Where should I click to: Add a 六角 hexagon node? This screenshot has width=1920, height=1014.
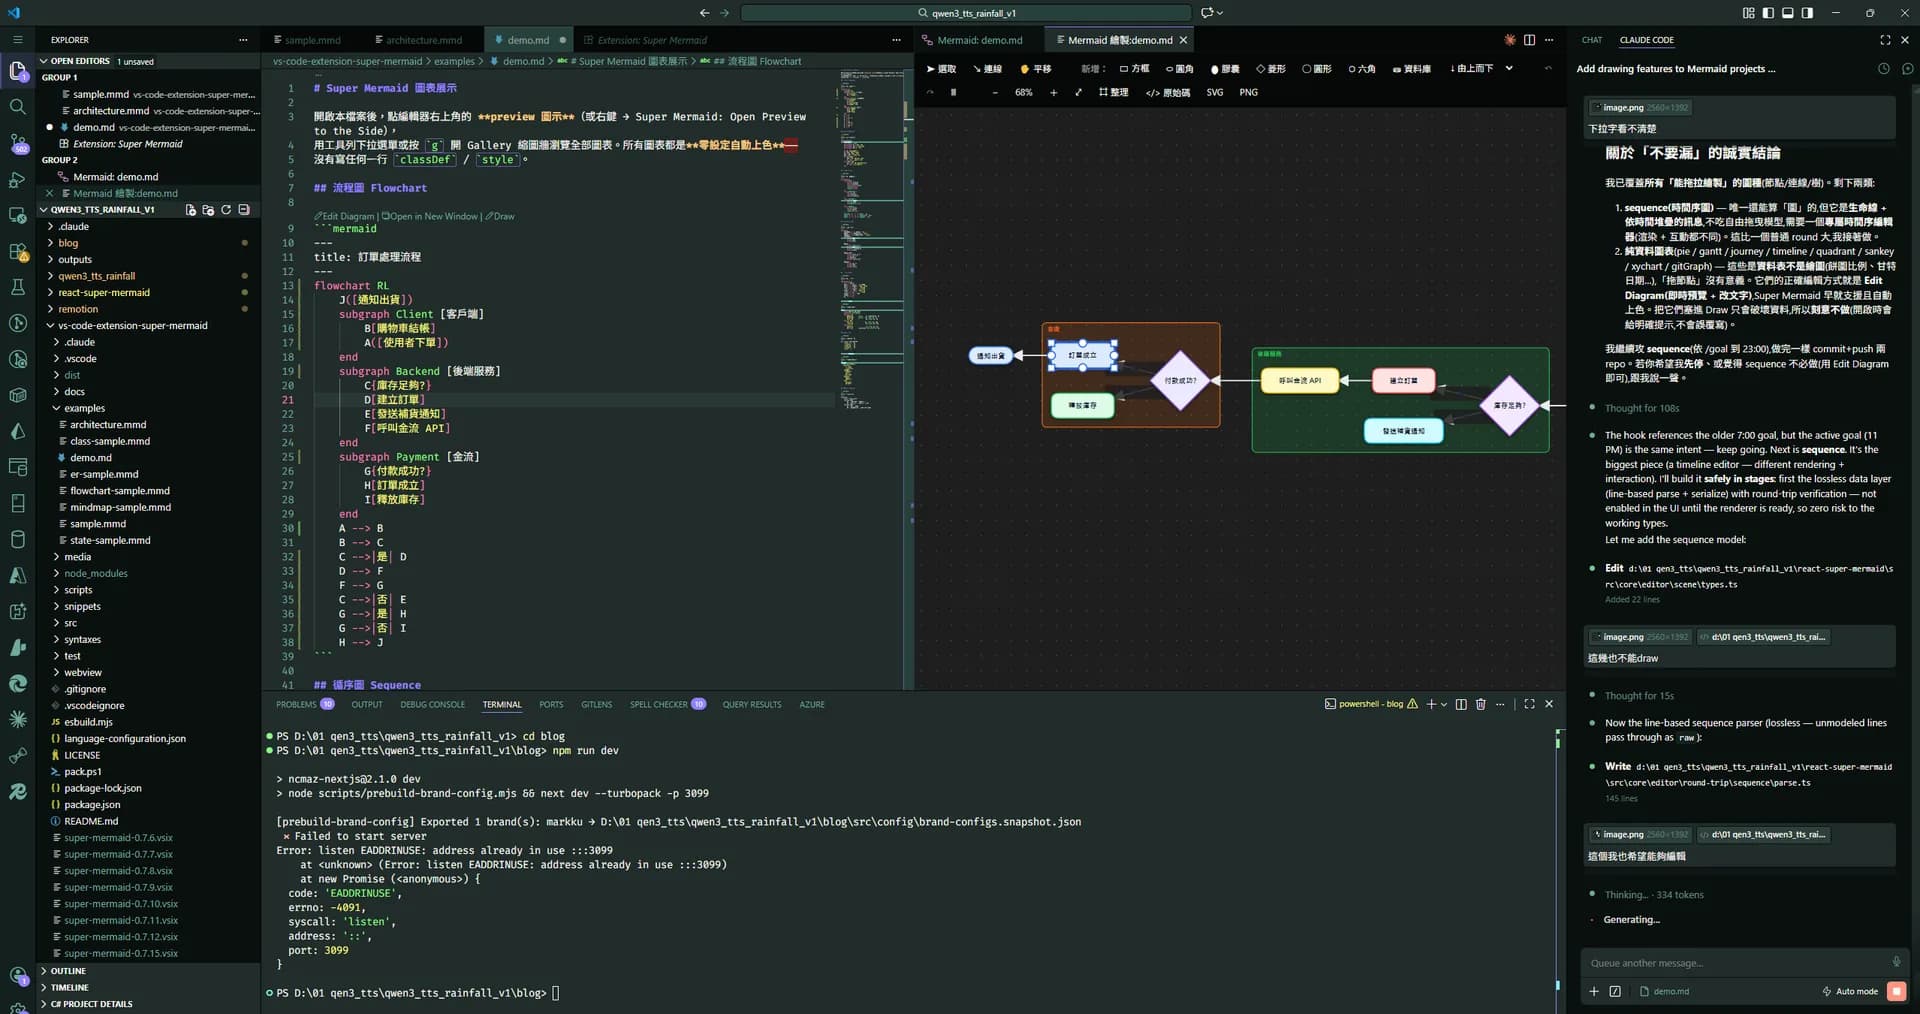click(1362, 69)
